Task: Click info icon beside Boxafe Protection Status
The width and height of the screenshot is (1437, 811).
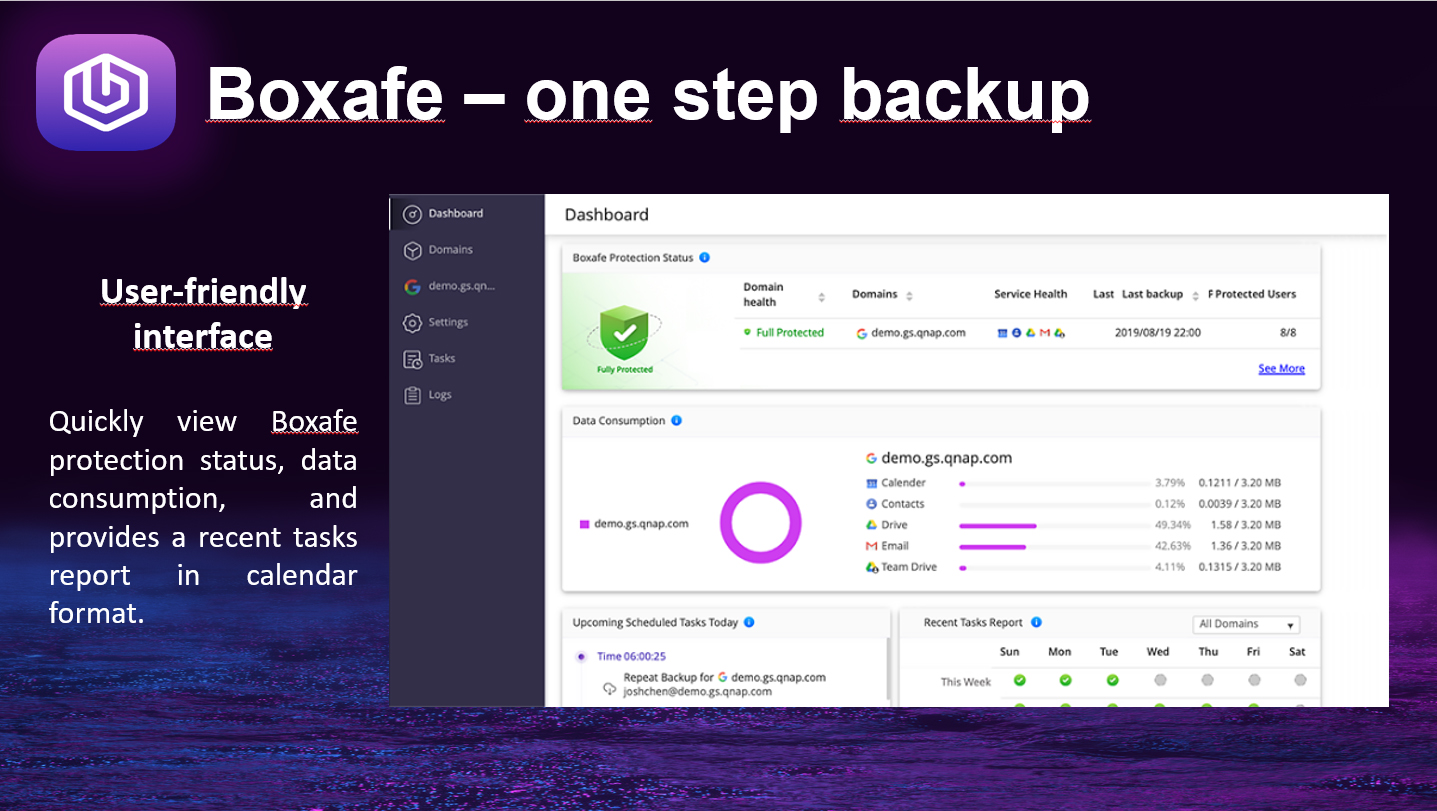Action: coord(704,258)
